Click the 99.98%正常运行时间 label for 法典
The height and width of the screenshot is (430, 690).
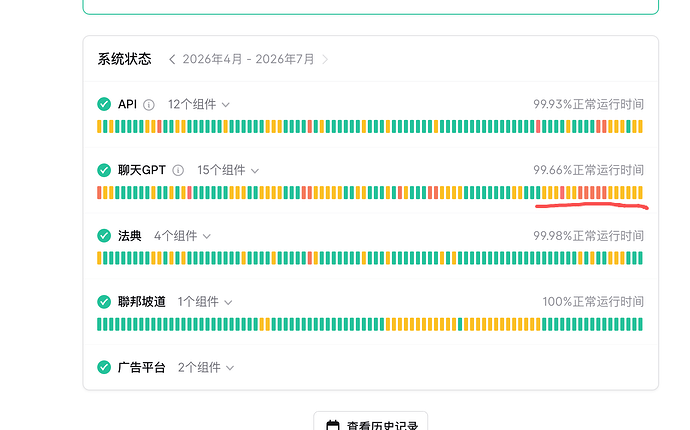588,236
